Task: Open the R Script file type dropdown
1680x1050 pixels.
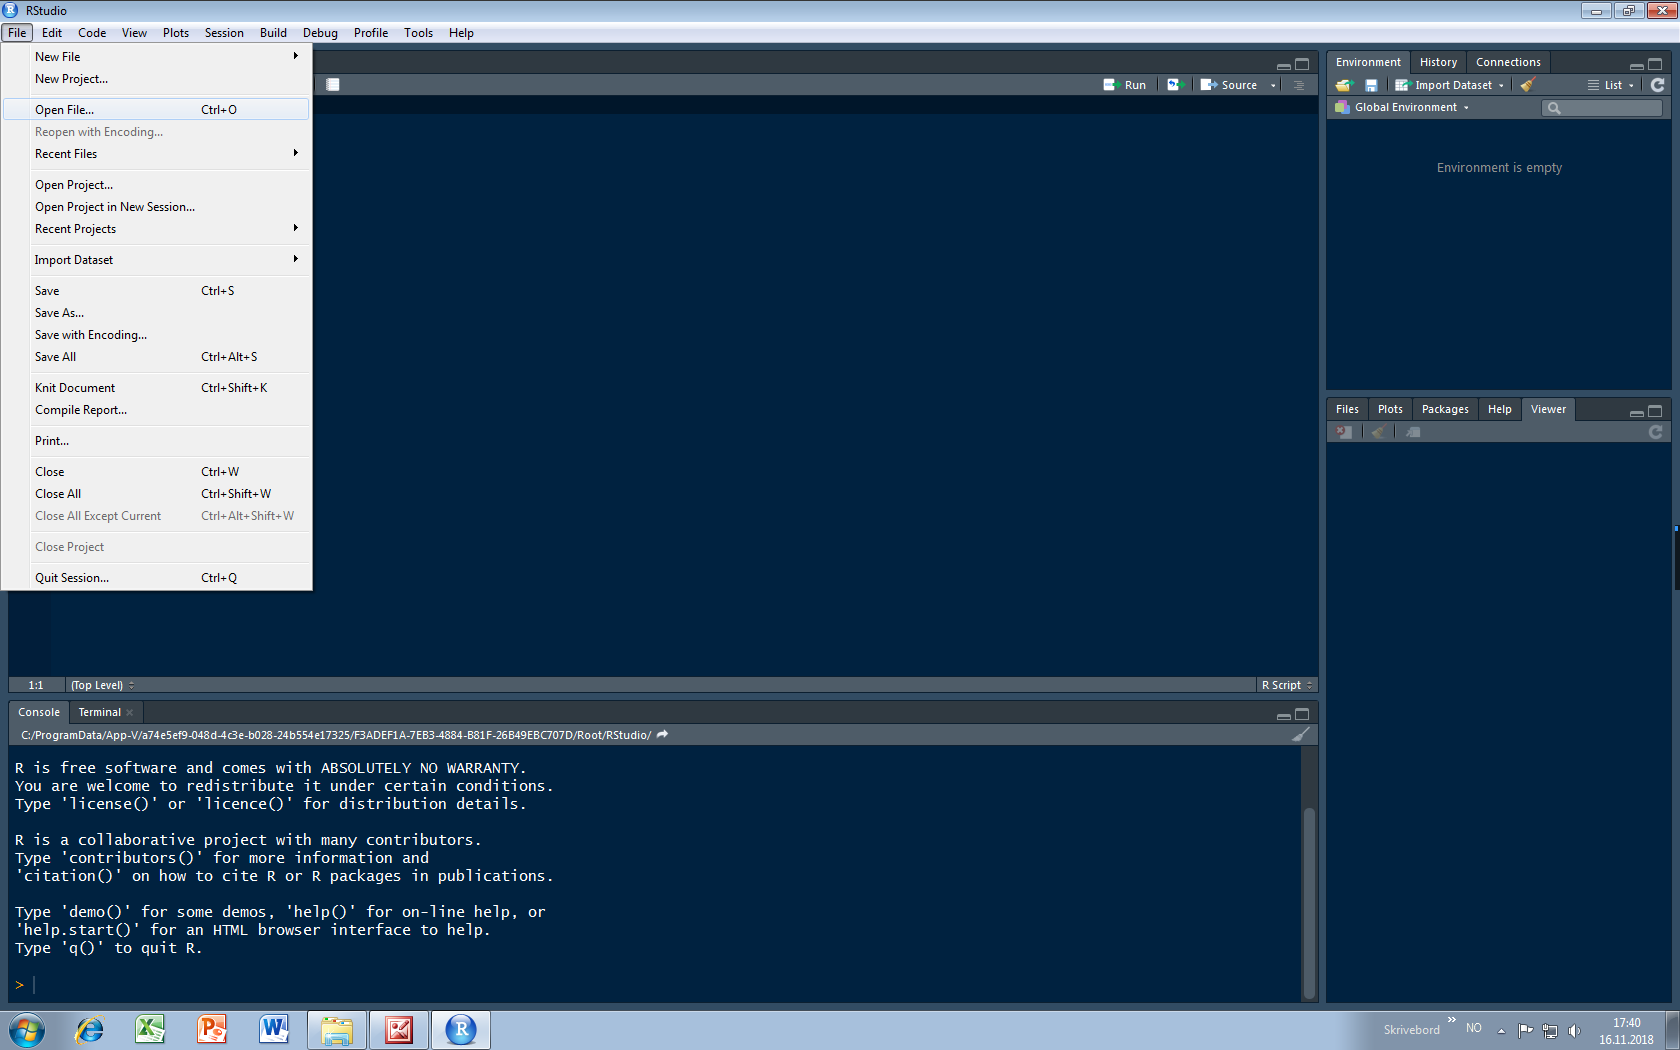Action: (x=1286, y=685)
